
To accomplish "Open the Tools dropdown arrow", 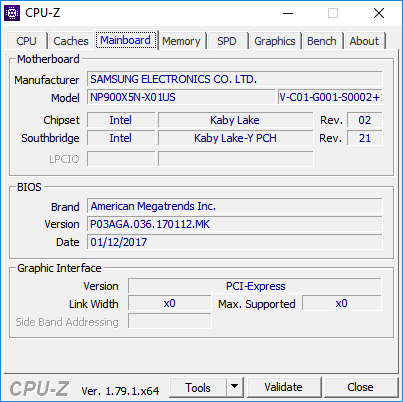I will click(235, 387).
